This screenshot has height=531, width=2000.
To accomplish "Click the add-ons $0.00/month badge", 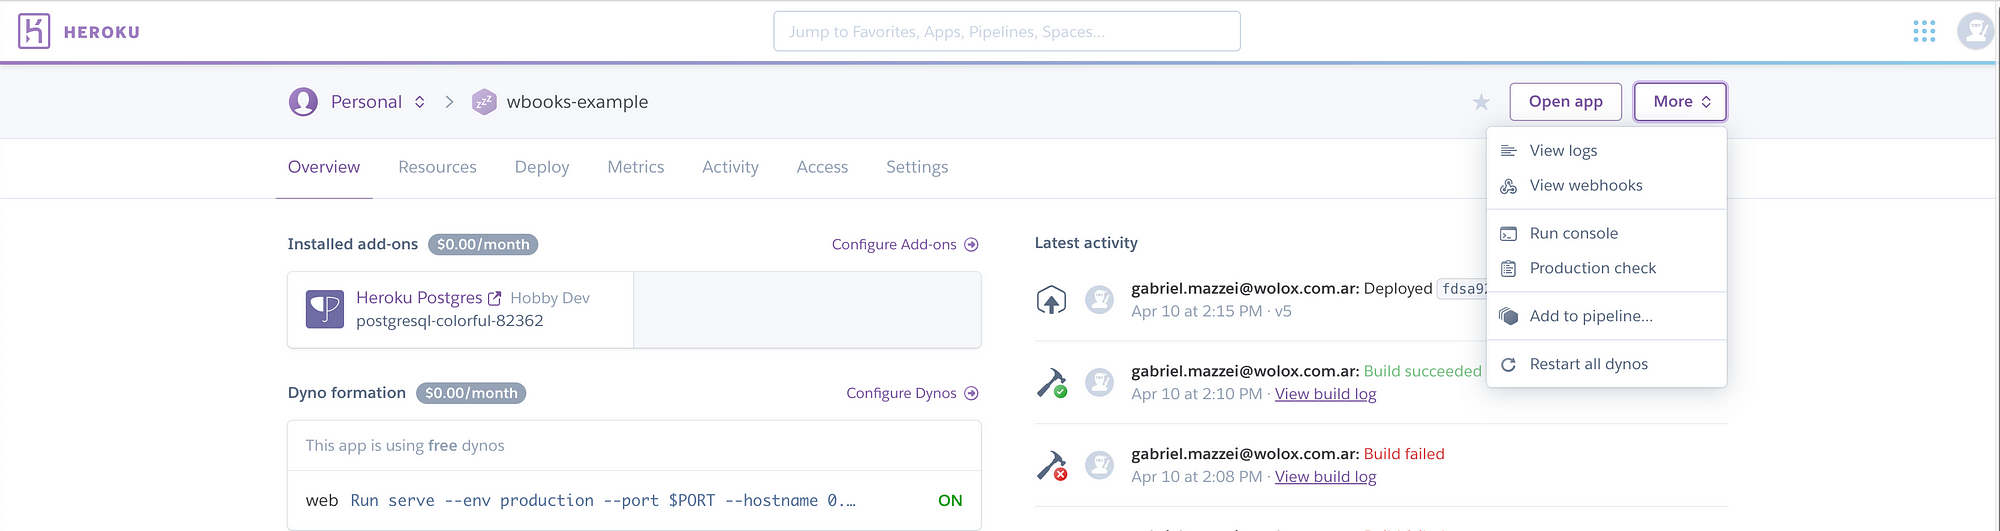I will coord(483,245).
